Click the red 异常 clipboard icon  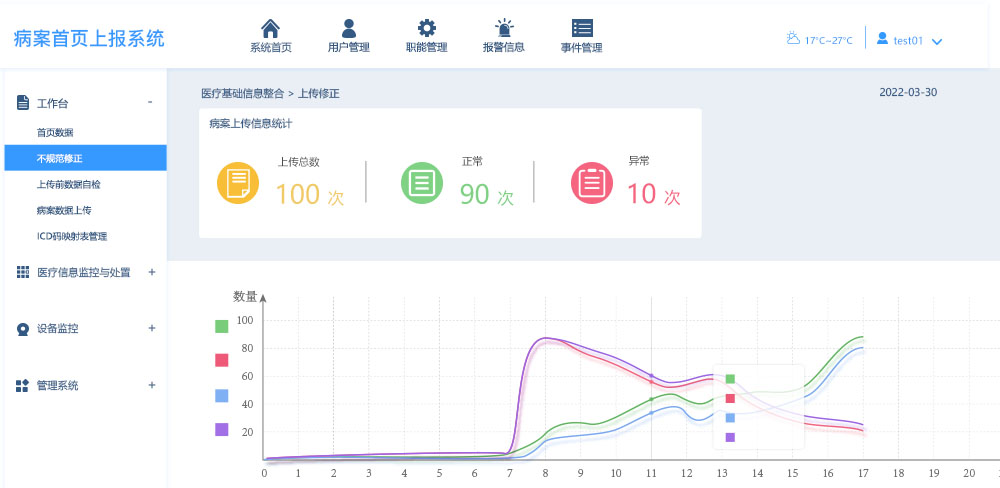tap(591, 183)
